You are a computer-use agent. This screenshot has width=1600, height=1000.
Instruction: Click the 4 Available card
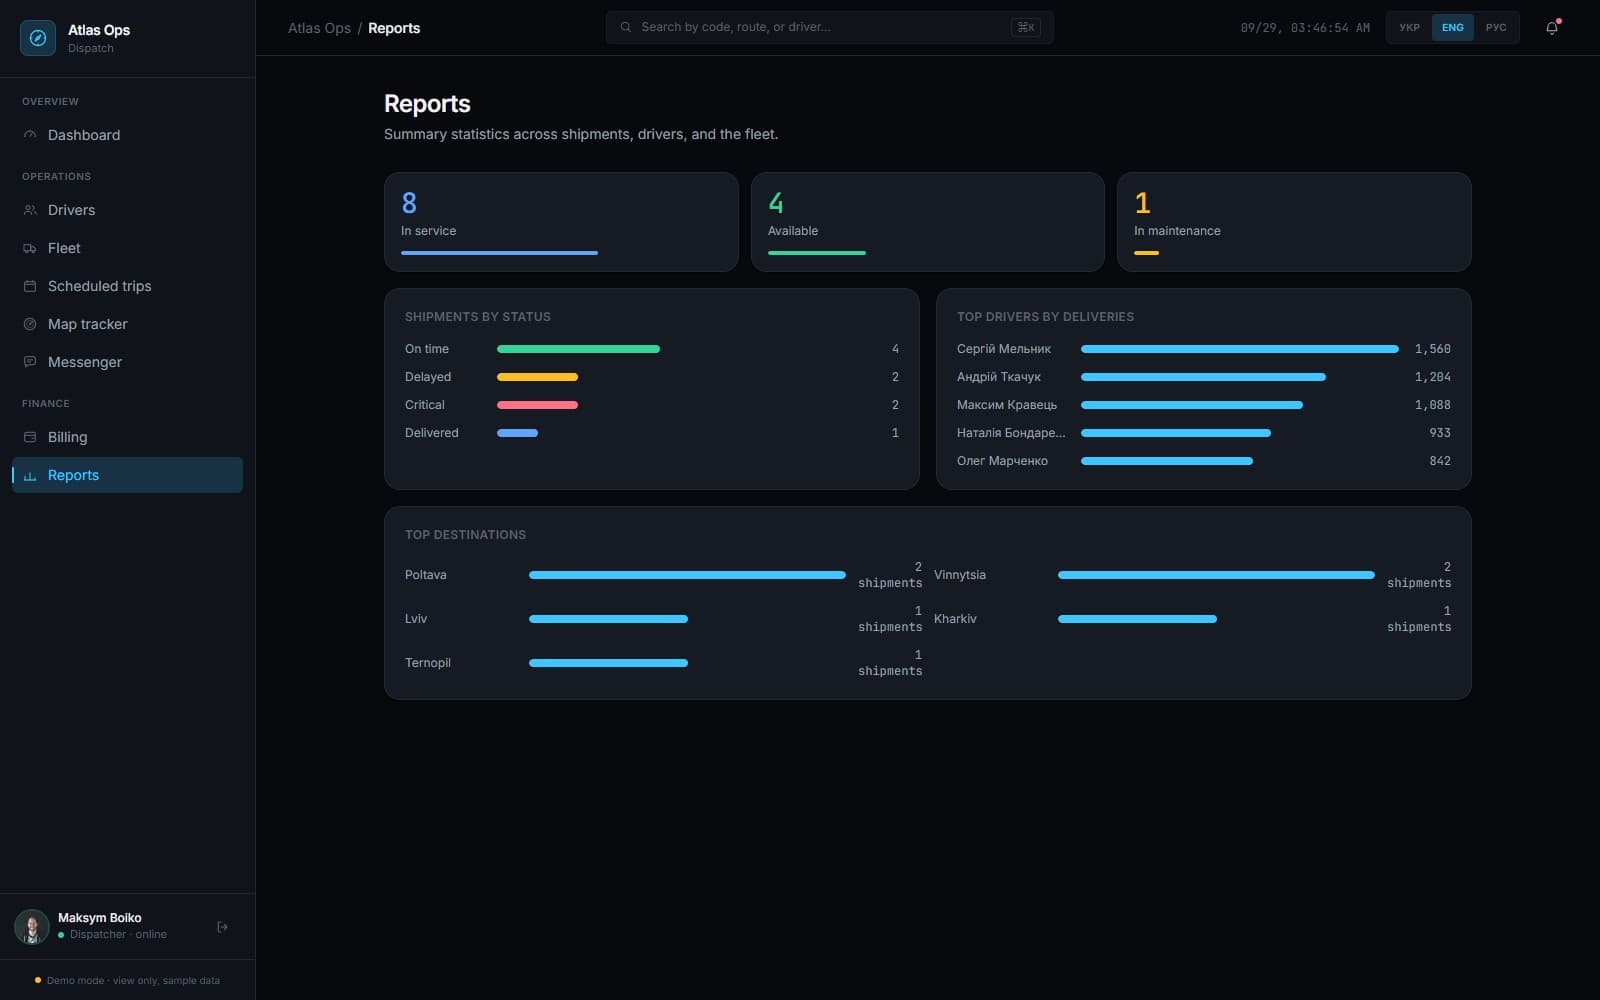pyautogui.click(x=927, y=222)
